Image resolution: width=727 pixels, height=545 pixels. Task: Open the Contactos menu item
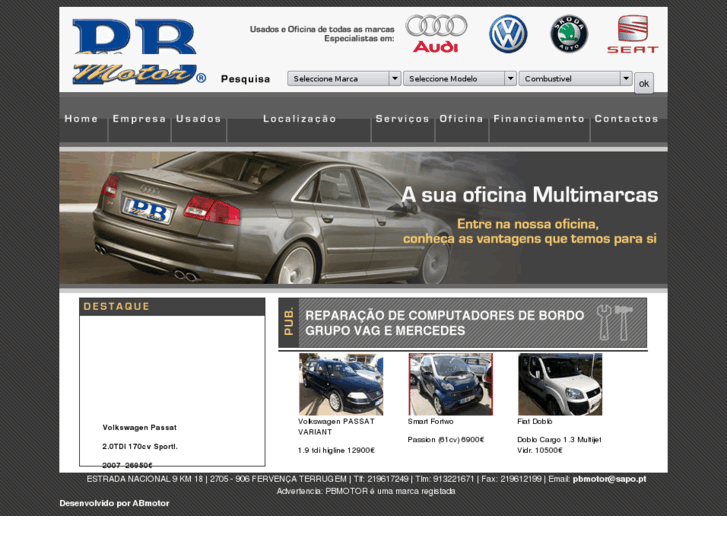pyautogui.click(x=627, y=119)
